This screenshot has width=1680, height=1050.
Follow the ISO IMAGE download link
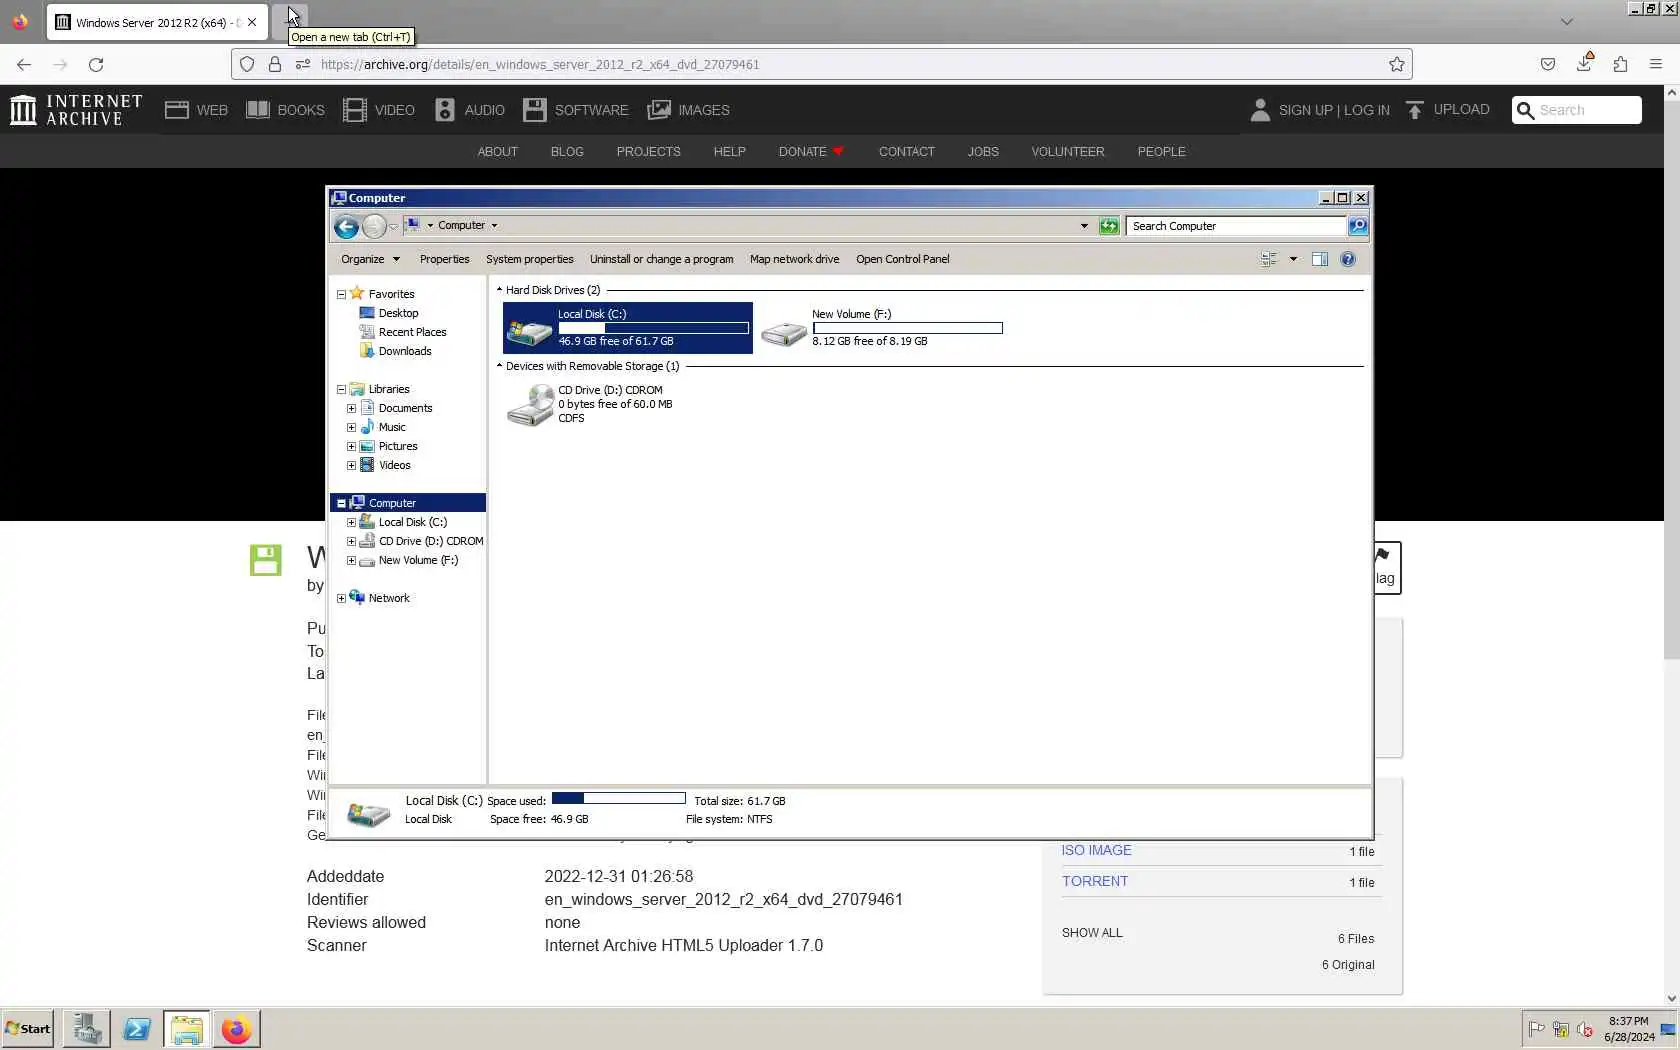[x=1097, y=850]
